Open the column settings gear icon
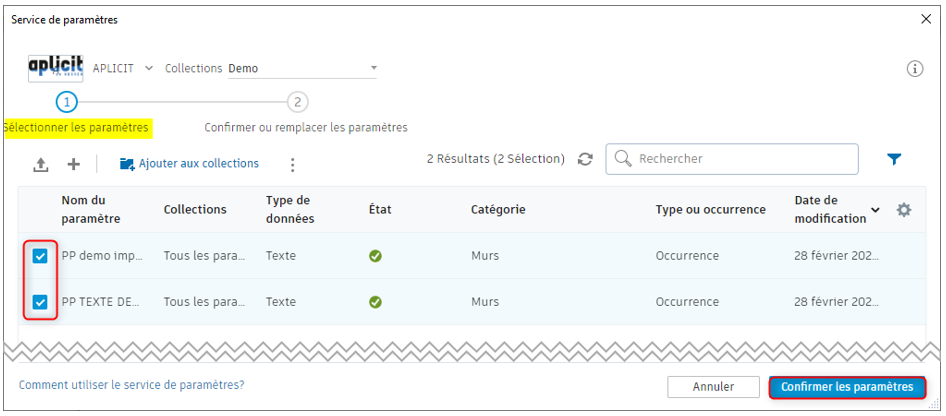 tap(904, 210)
